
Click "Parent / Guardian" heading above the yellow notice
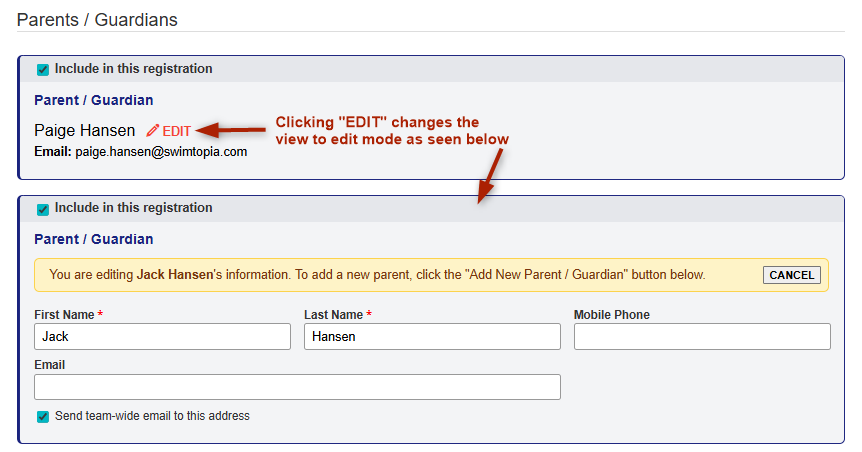click(94, 239)
